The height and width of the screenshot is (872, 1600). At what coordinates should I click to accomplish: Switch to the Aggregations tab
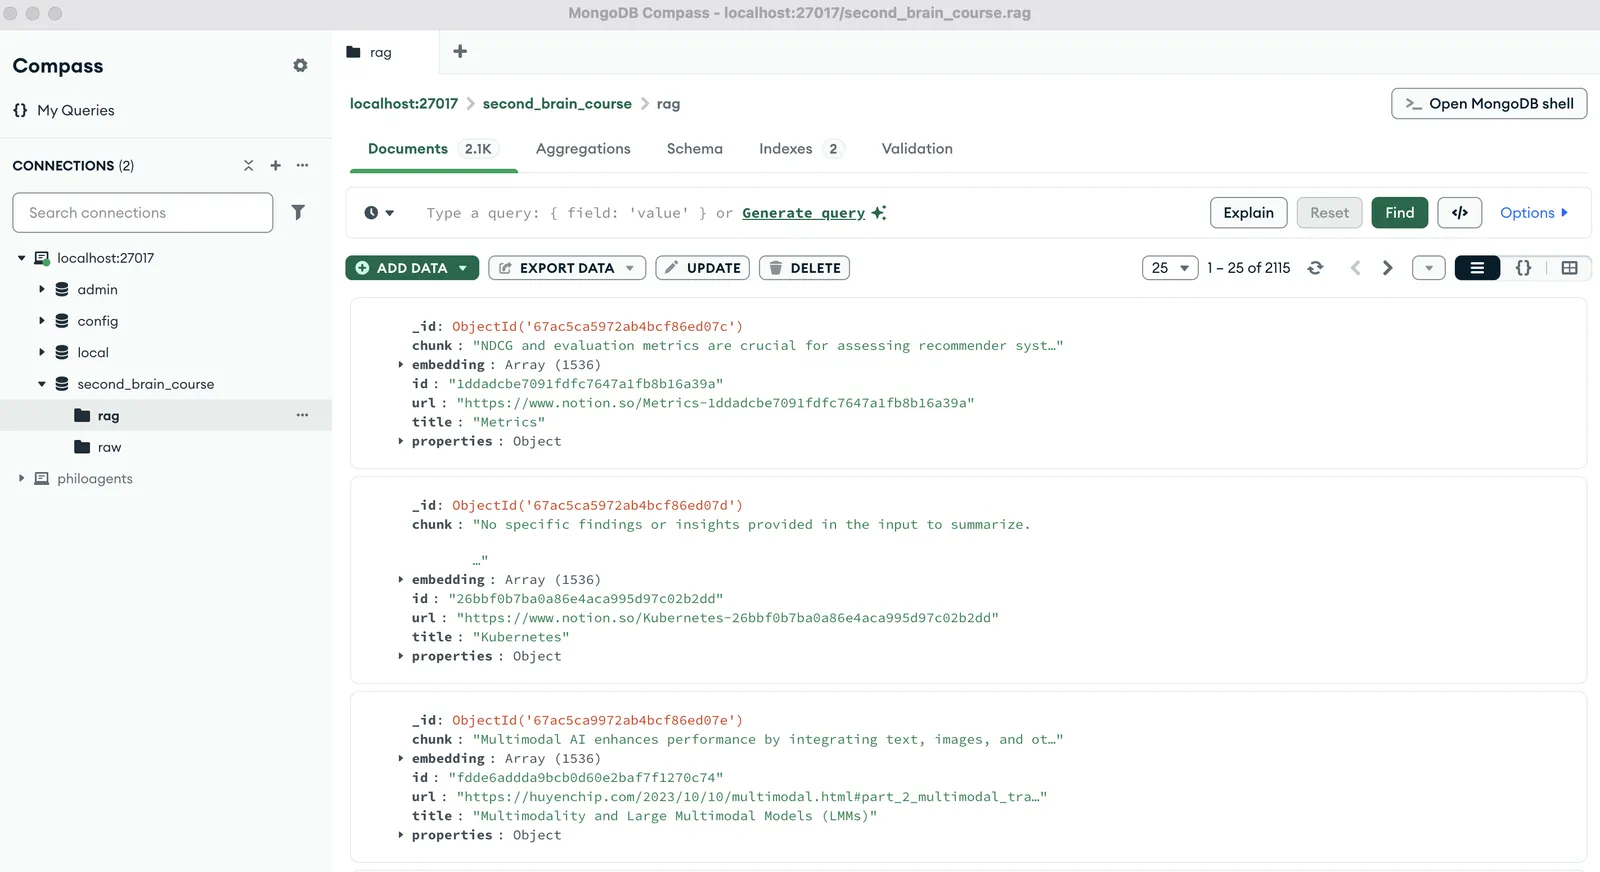tap(583, 148)
